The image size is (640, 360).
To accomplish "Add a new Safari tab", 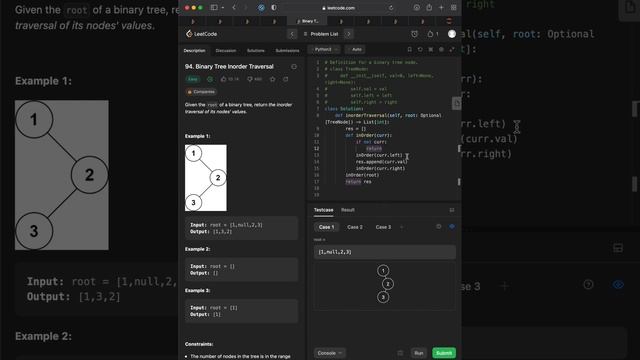I will [441, 7].
